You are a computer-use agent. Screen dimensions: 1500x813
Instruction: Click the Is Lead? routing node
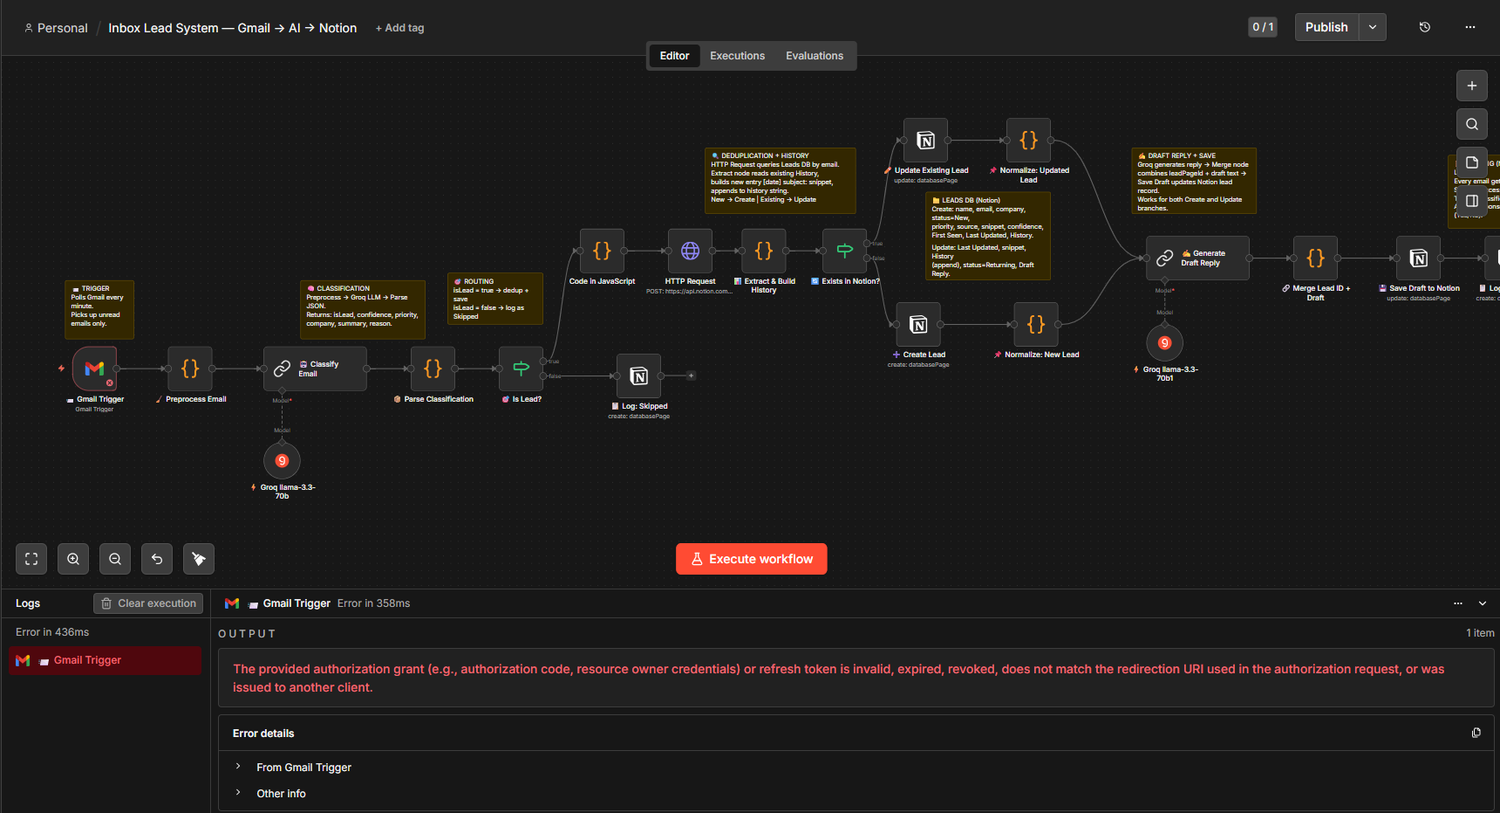point(521,369)
